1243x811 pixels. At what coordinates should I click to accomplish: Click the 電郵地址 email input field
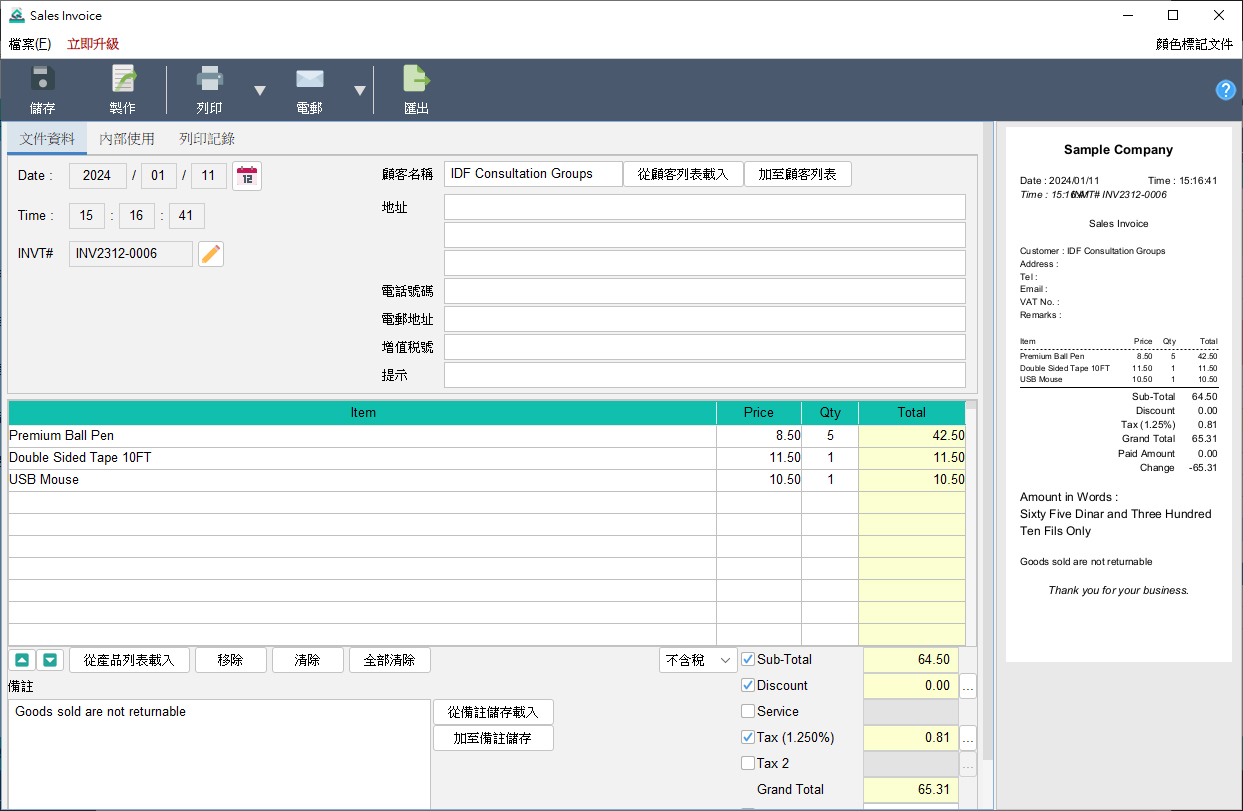[x=705, y=319]
